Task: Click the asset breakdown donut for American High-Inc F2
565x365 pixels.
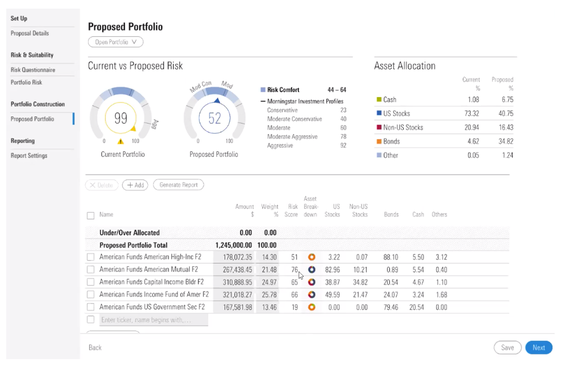Action: pyautogui.click(x=312, y=257)
